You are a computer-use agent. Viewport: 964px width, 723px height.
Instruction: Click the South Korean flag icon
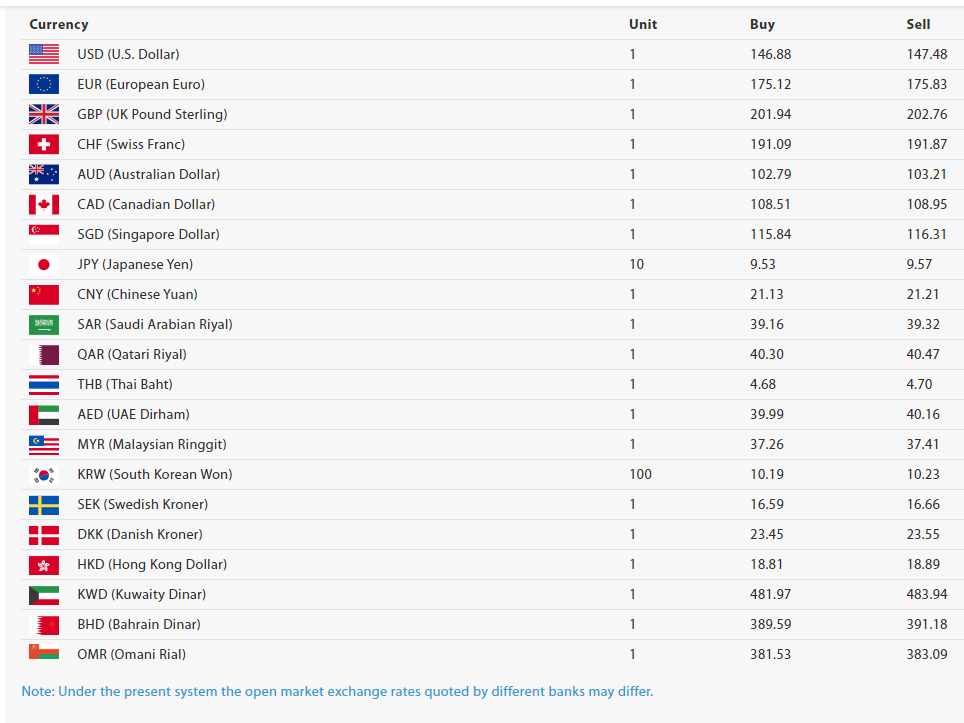[44, 474]
